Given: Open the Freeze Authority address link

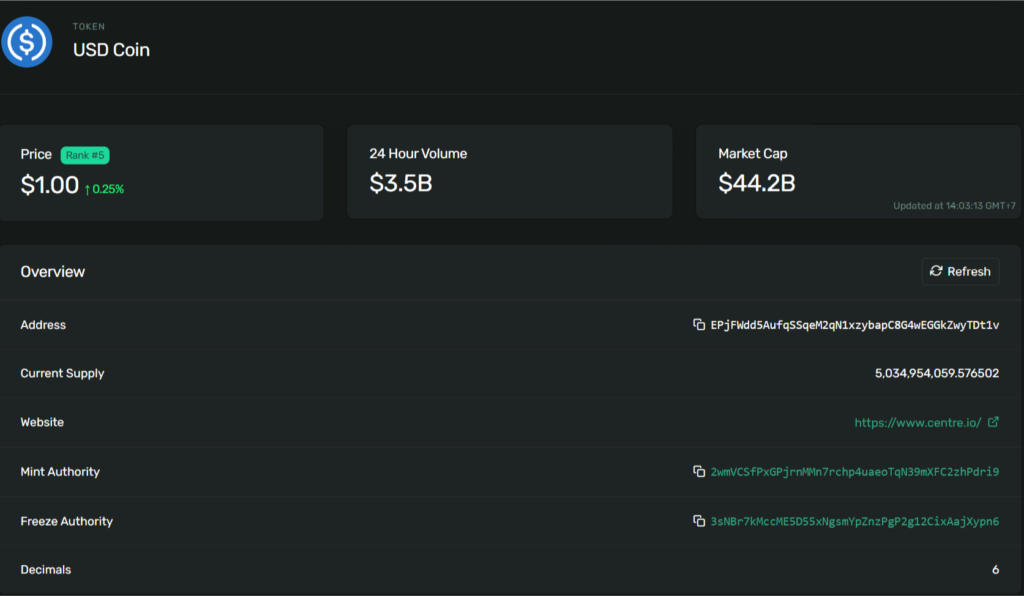Looking at the screenshot, I should (854, 522).
